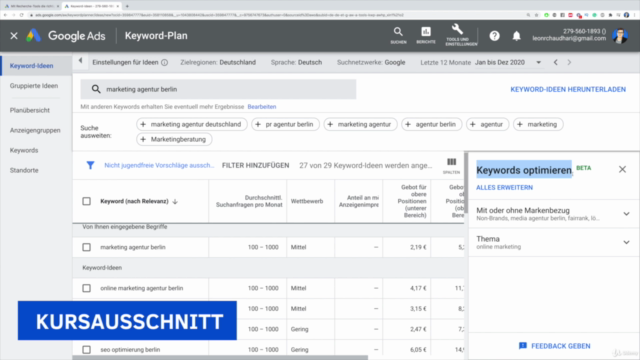Open Gruppierte Ideen in sidebar
This screenshot has height=360, width=640.
(34, 86)
